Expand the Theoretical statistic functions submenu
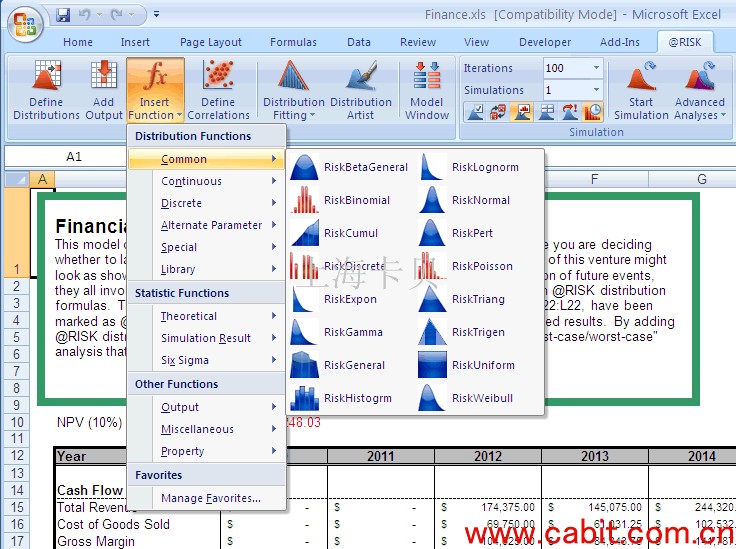 pyautogui.click(x=207, y=316)
